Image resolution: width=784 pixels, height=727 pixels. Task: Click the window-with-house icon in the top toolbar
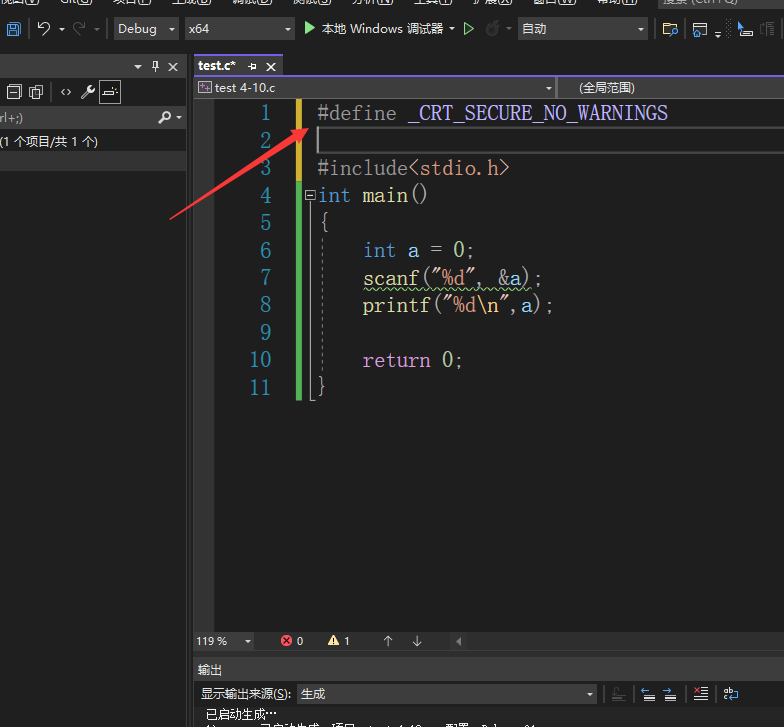(700, 30)
